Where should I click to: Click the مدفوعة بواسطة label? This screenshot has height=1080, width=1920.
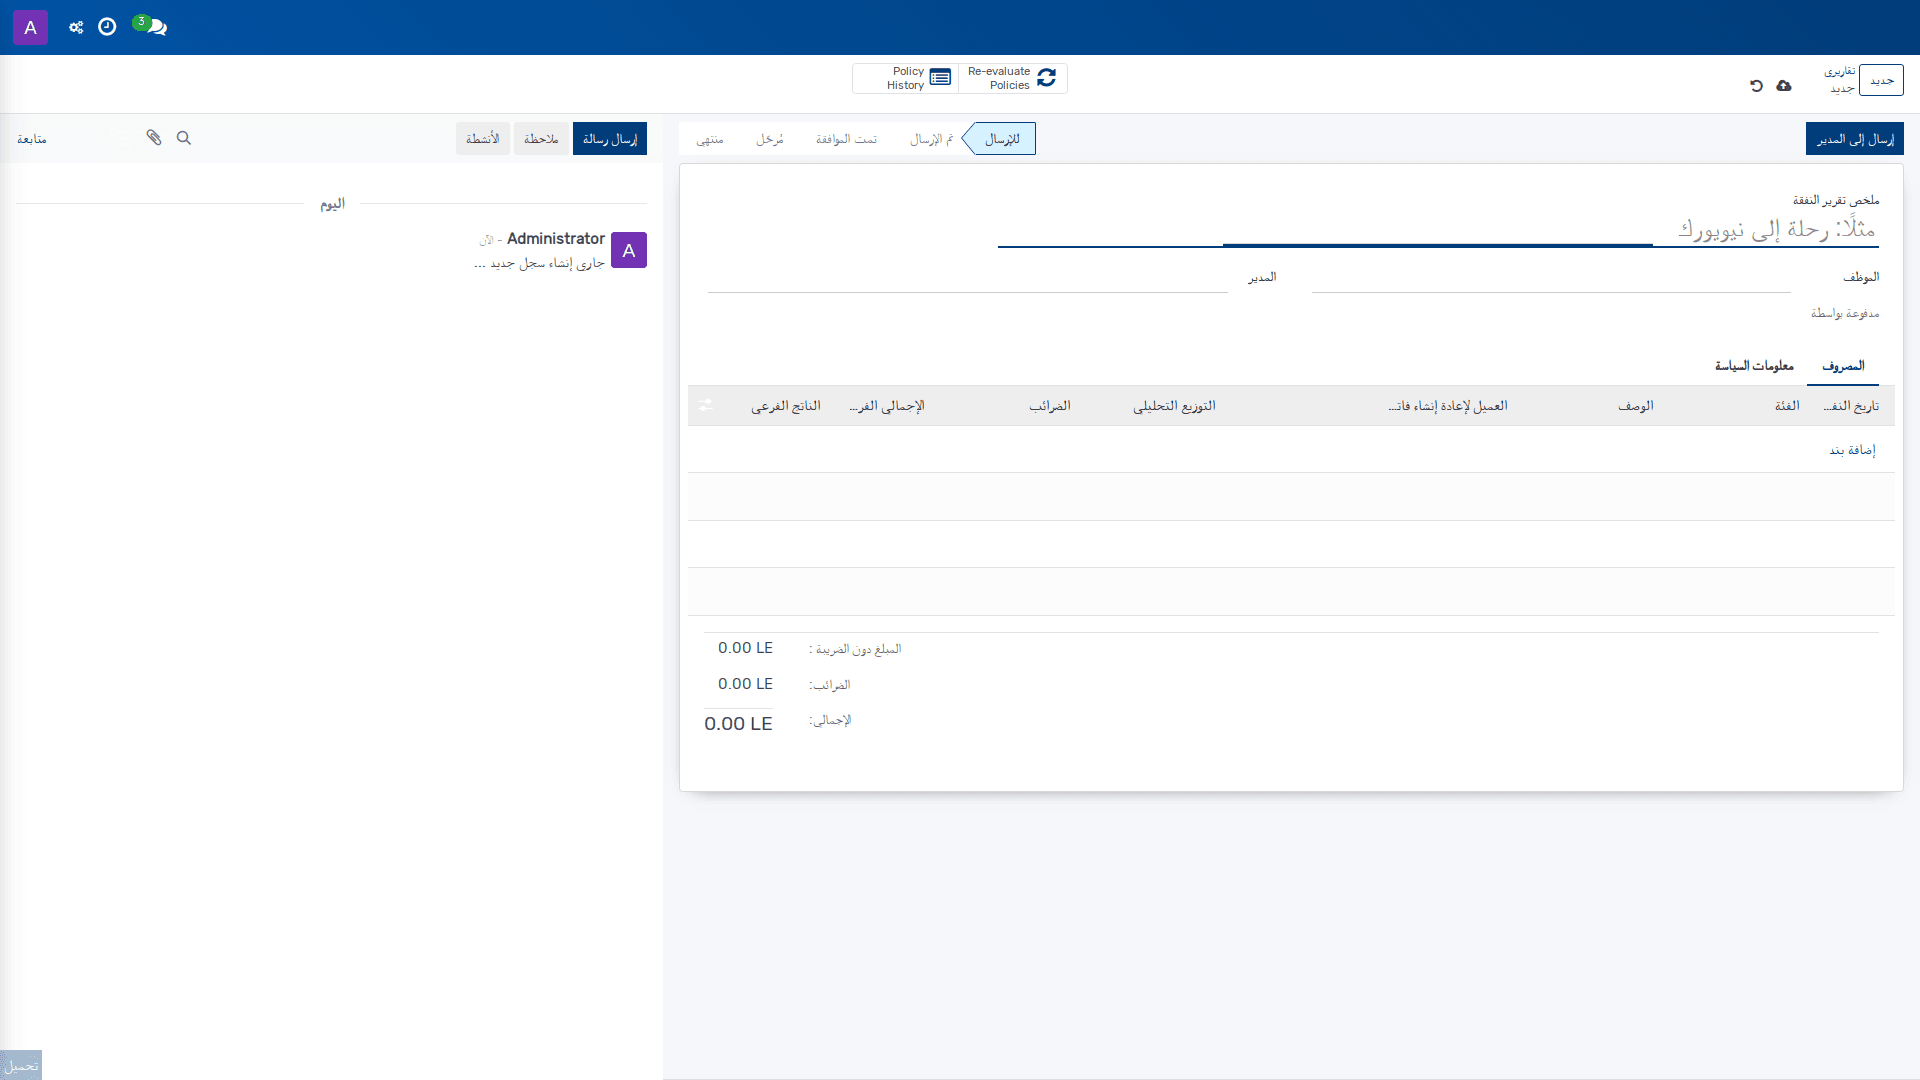1845,314
